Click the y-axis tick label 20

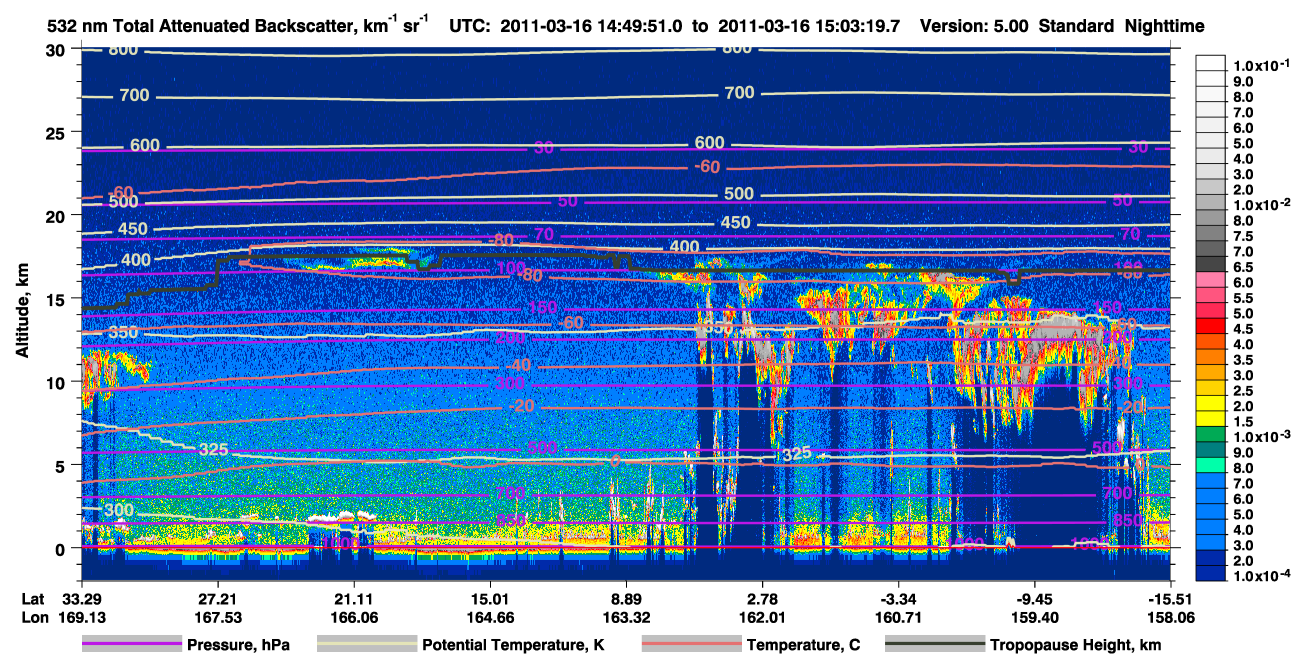tap(58, 215)
